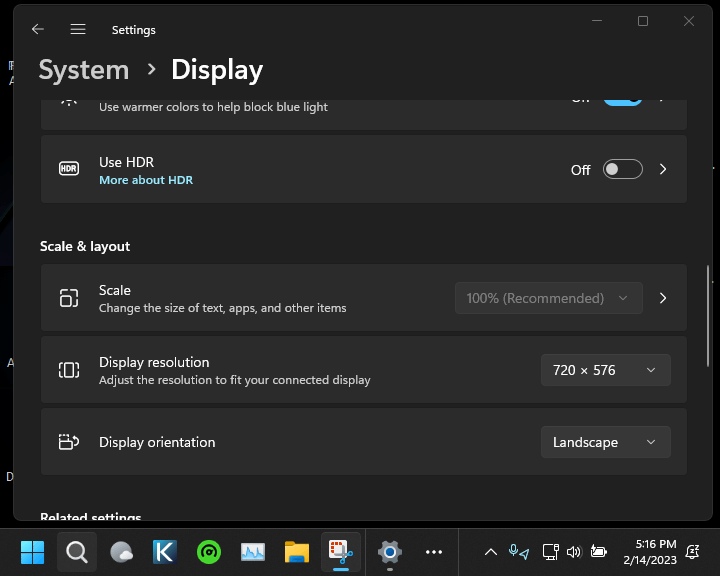Open the More about HDR link

tap(146, 181)
